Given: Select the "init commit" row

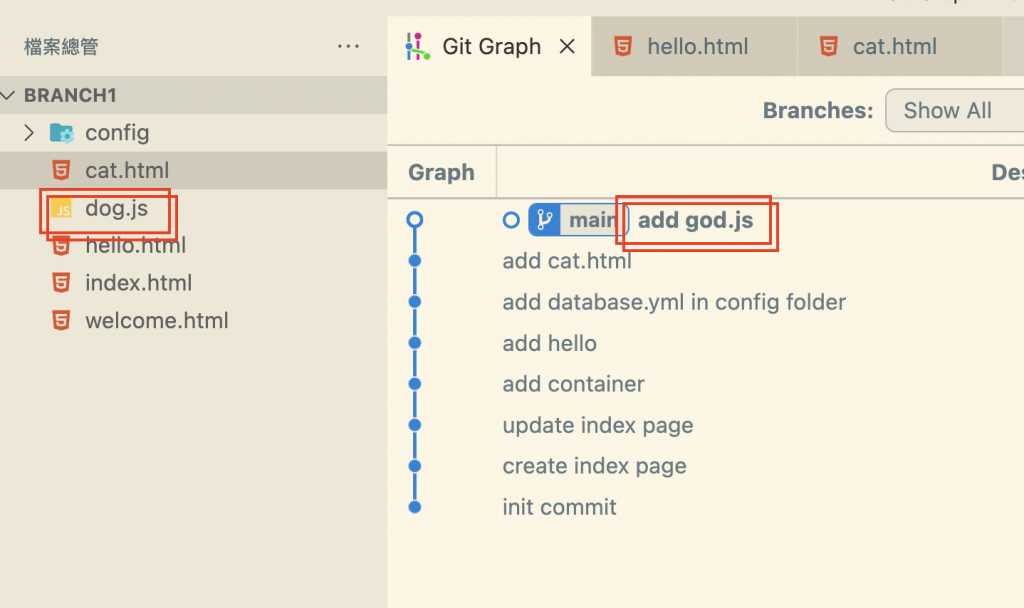Looking at the screenshot, I should (559, 507).
